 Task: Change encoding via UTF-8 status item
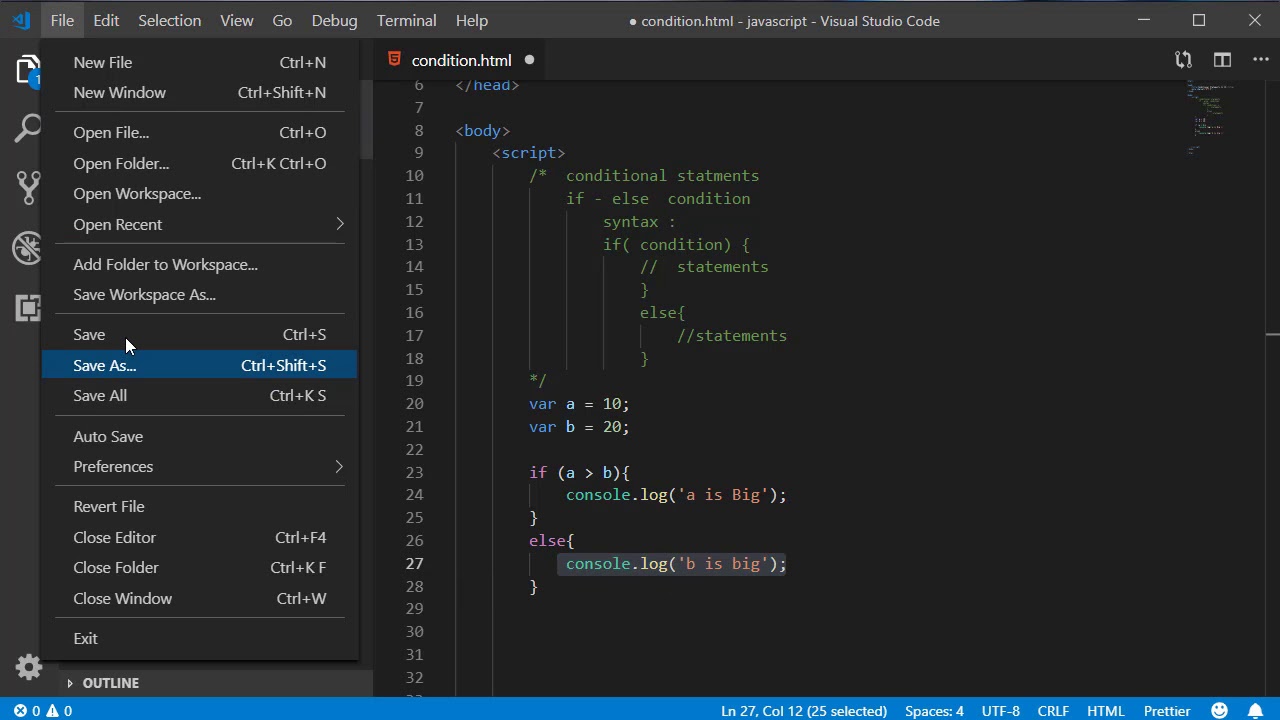(x=1000, y=711)
